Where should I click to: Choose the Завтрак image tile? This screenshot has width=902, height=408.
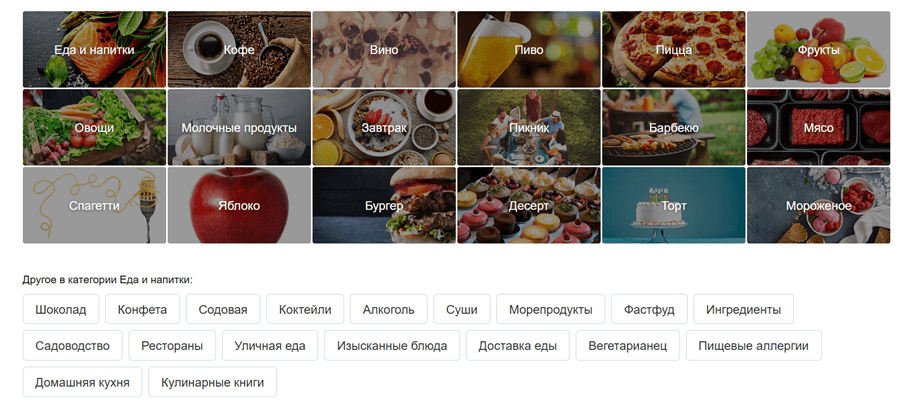click(384, 127)
